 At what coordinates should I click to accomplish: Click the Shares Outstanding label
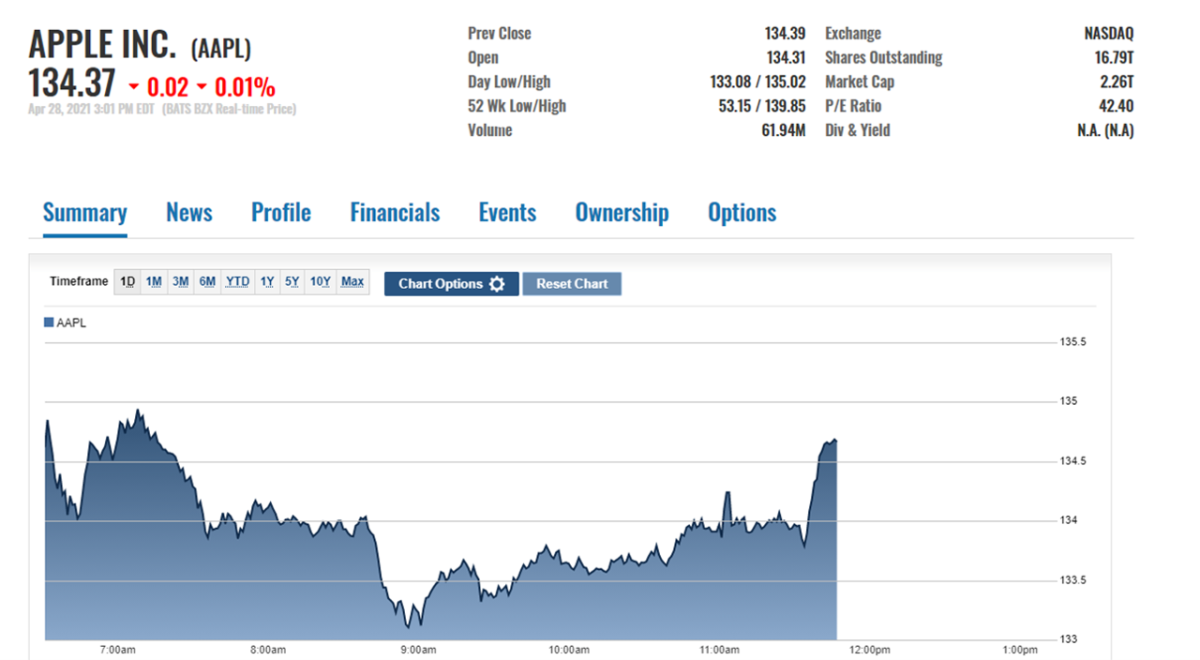coord(884,58)
